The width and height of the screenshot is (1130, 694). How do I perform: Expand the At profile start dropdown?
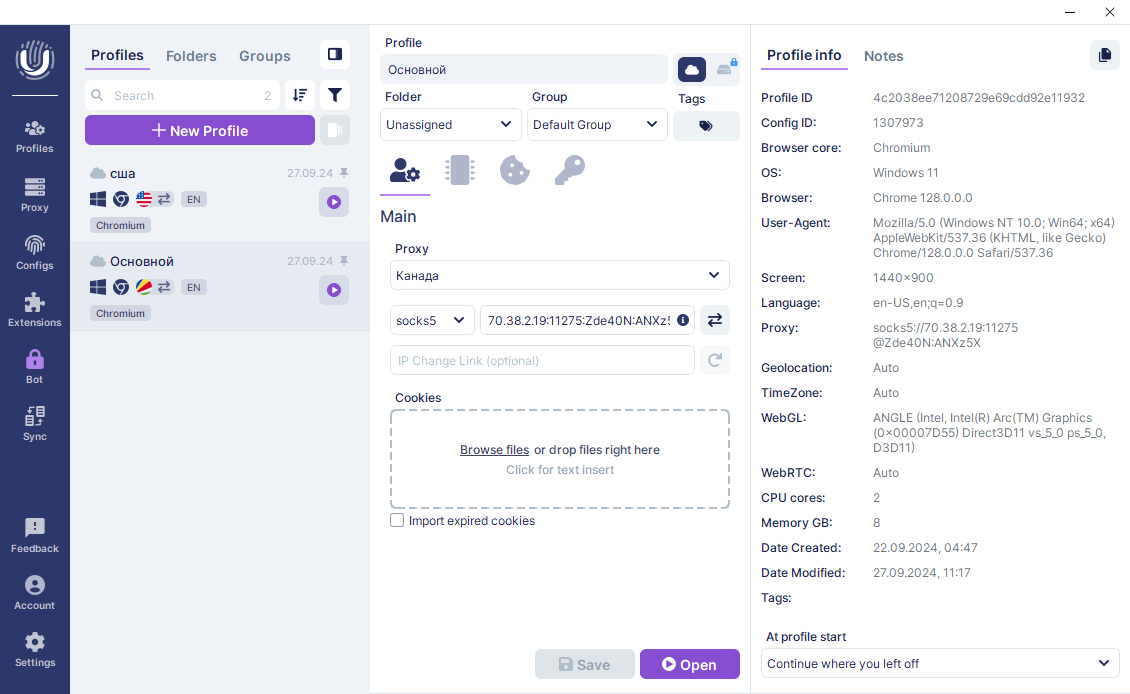pos(939,663)
